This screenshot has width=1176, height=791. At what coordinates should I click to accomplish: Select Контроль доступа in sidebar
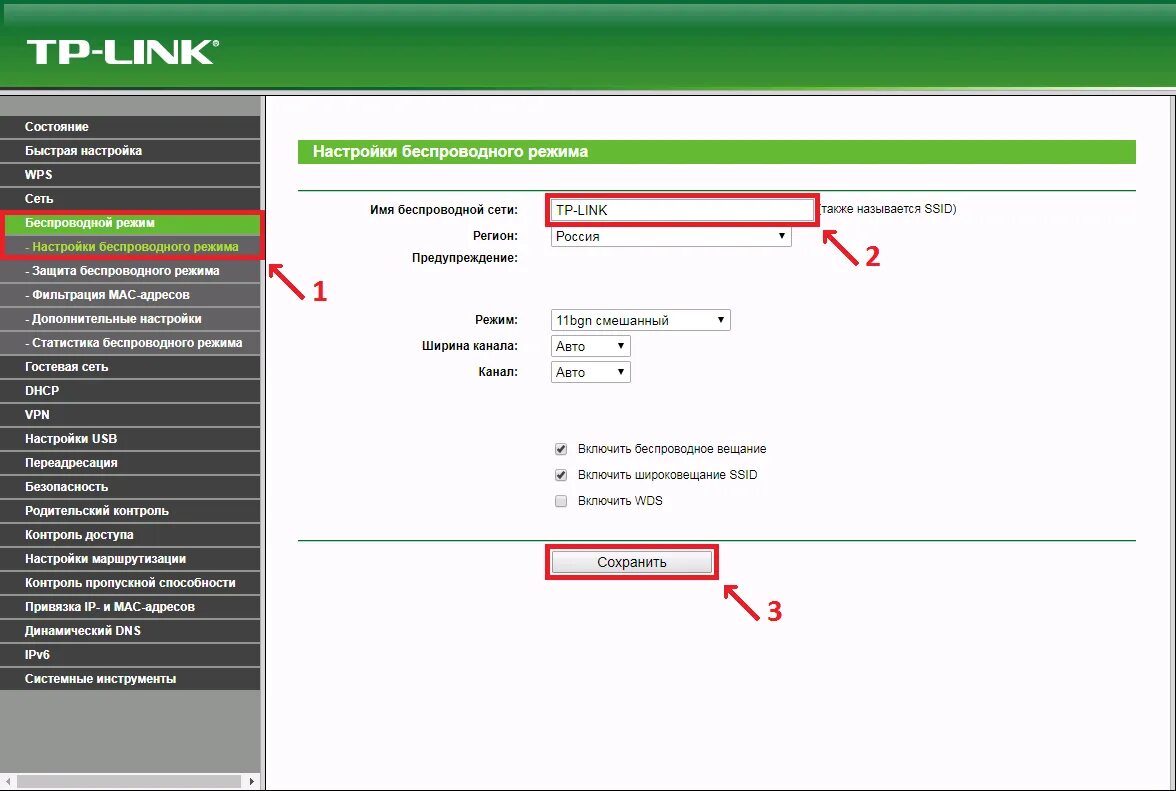tap(130, 535)
